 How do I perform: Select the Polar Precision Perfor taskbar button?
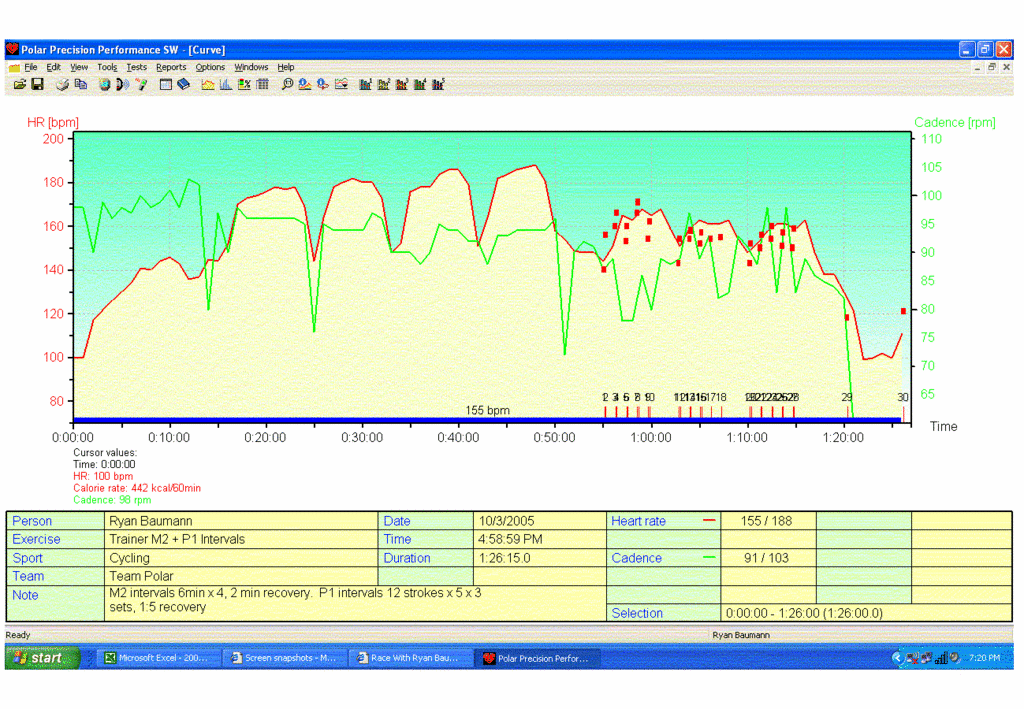[537, 658]
